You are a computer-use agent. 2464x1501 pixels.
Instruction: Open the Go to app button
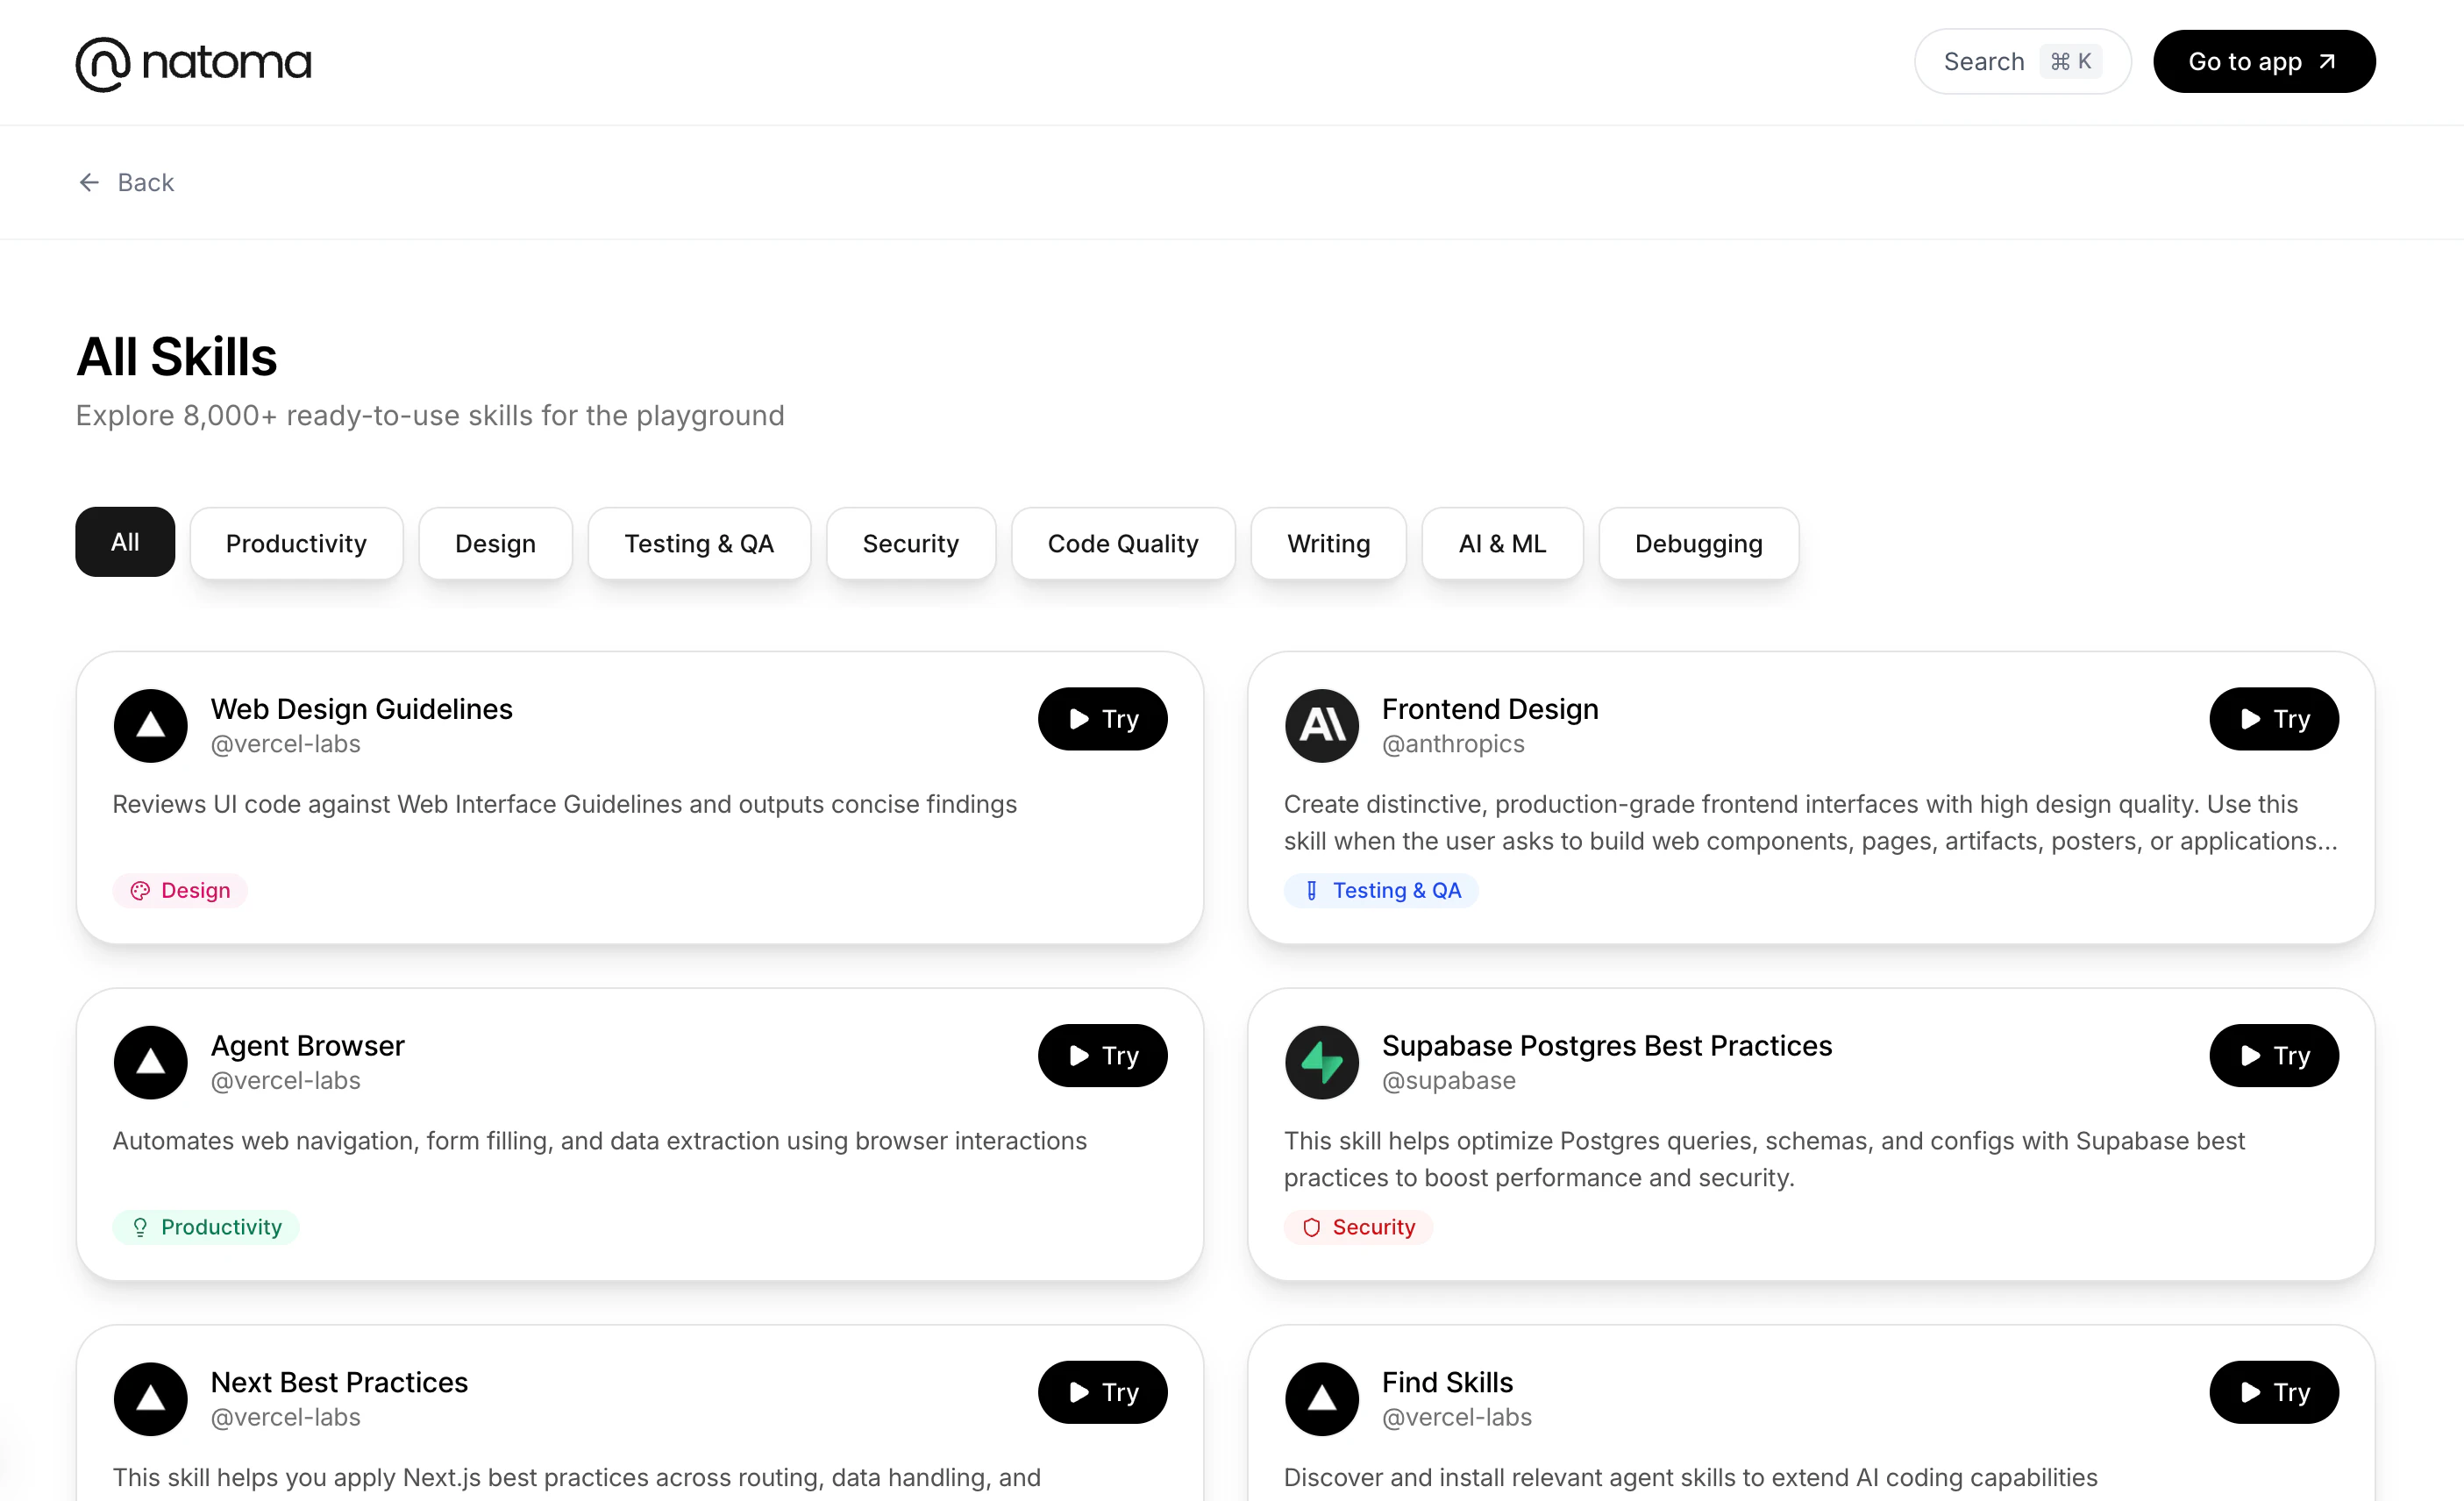pyautogui.click(x=2263, y=62)
